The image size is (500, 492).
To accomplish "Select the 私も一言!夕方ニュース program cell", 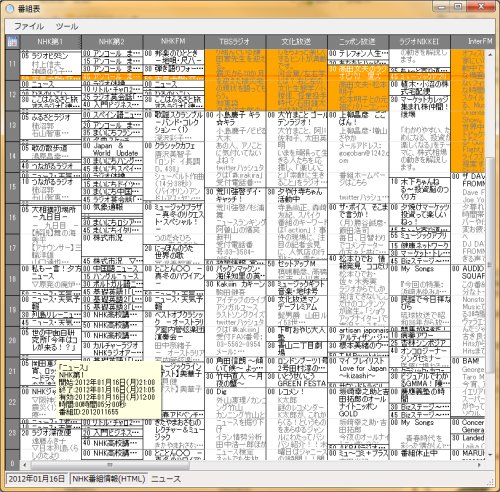I will point(51,277).
